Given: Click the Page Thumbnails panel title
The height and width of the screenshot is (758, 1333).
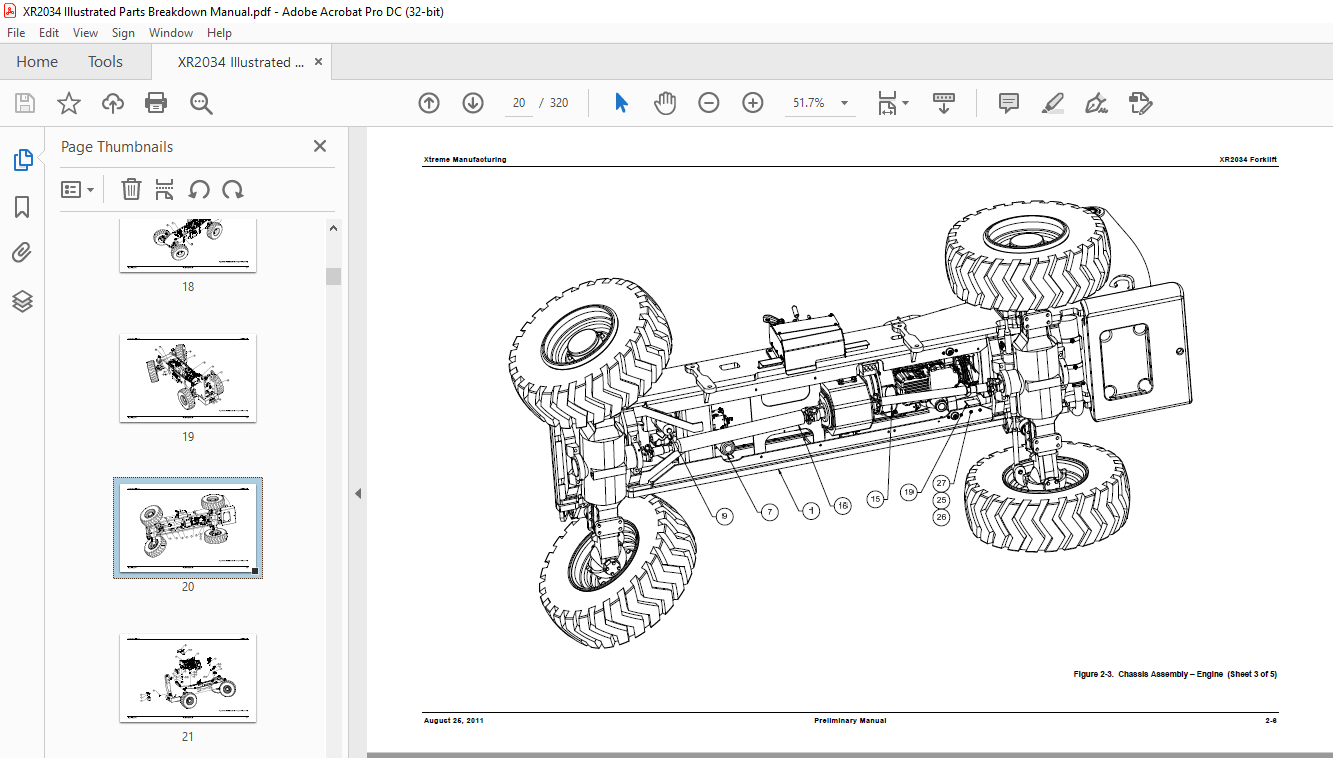Looking at the screenshot, I should (x=117, y=147).
